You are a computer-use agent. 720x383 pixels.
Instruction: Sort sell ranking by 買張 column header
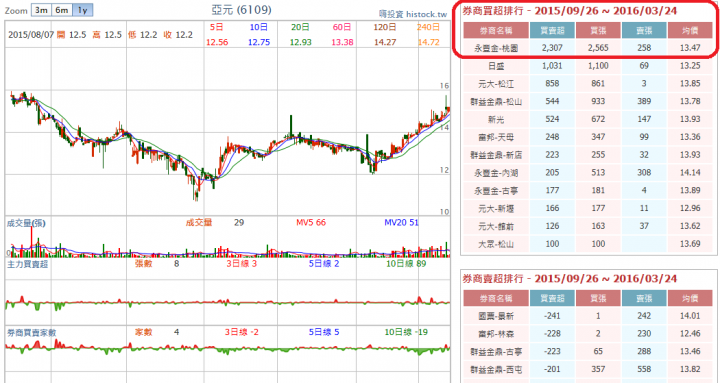[x=598, y=299]
